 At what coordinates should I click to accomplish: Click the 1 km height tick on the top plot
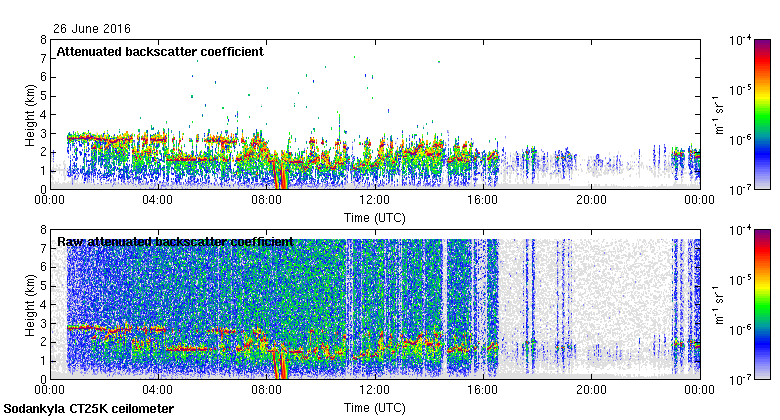(43, 171)
